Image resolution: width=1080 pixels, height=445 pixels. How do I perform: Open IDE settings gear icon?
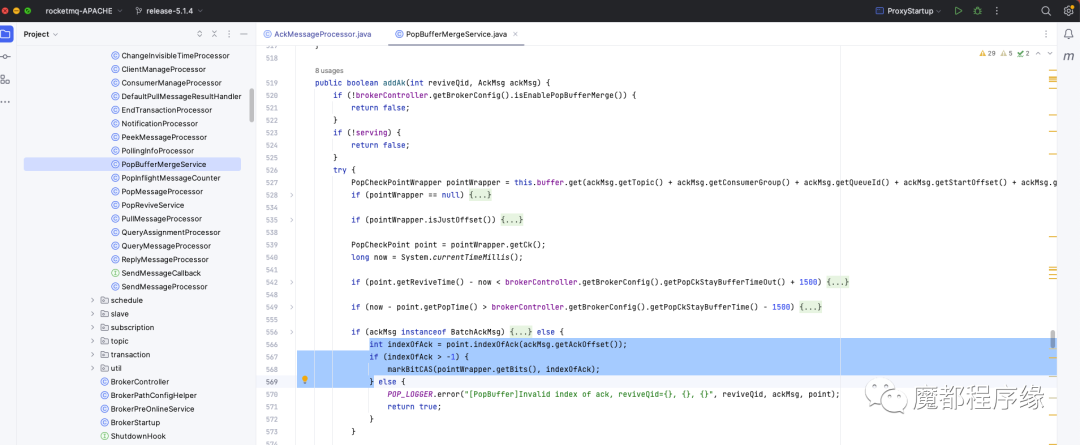1068,11
